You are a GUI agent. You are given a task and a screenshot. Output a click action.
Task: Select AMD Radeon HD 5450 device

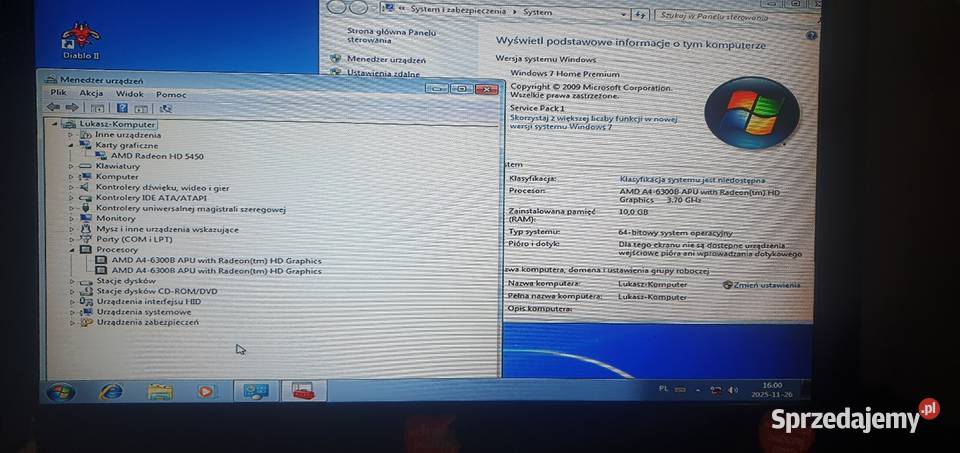[157, 156]
